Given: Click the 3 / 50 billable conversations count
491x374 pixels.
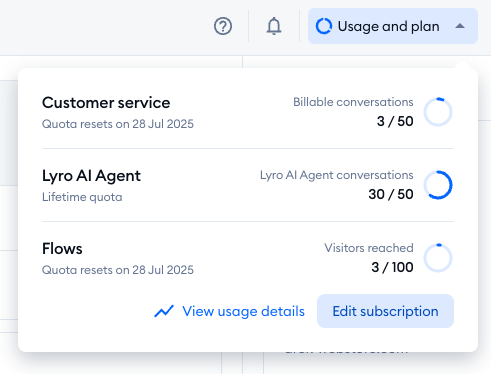Looking at the screenshot, I should click(395, 121).
